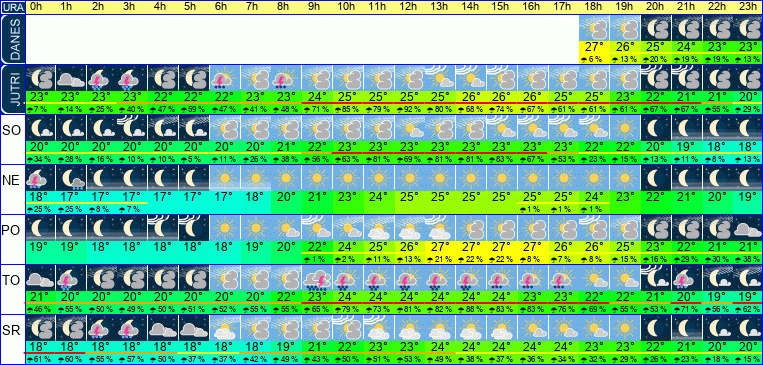This screenshot has width=763, height=365.
Task: Select the SR 10h windy sun icon
Action: pos(348,327)
